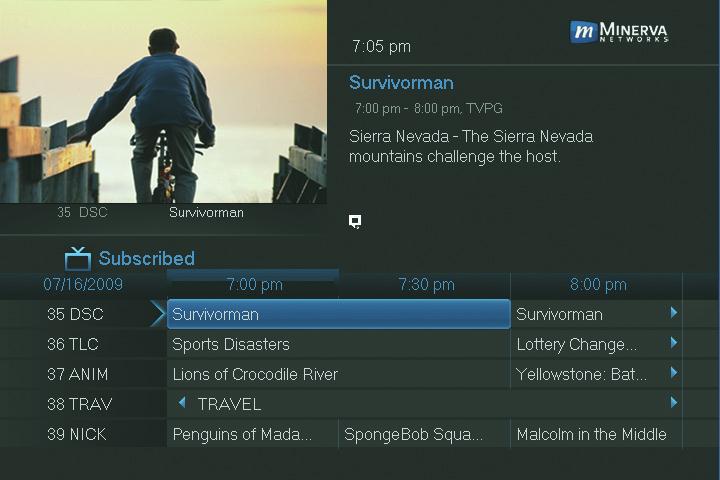
Task: Click the Subscribed TV icon
Action: tap(78, 259)
